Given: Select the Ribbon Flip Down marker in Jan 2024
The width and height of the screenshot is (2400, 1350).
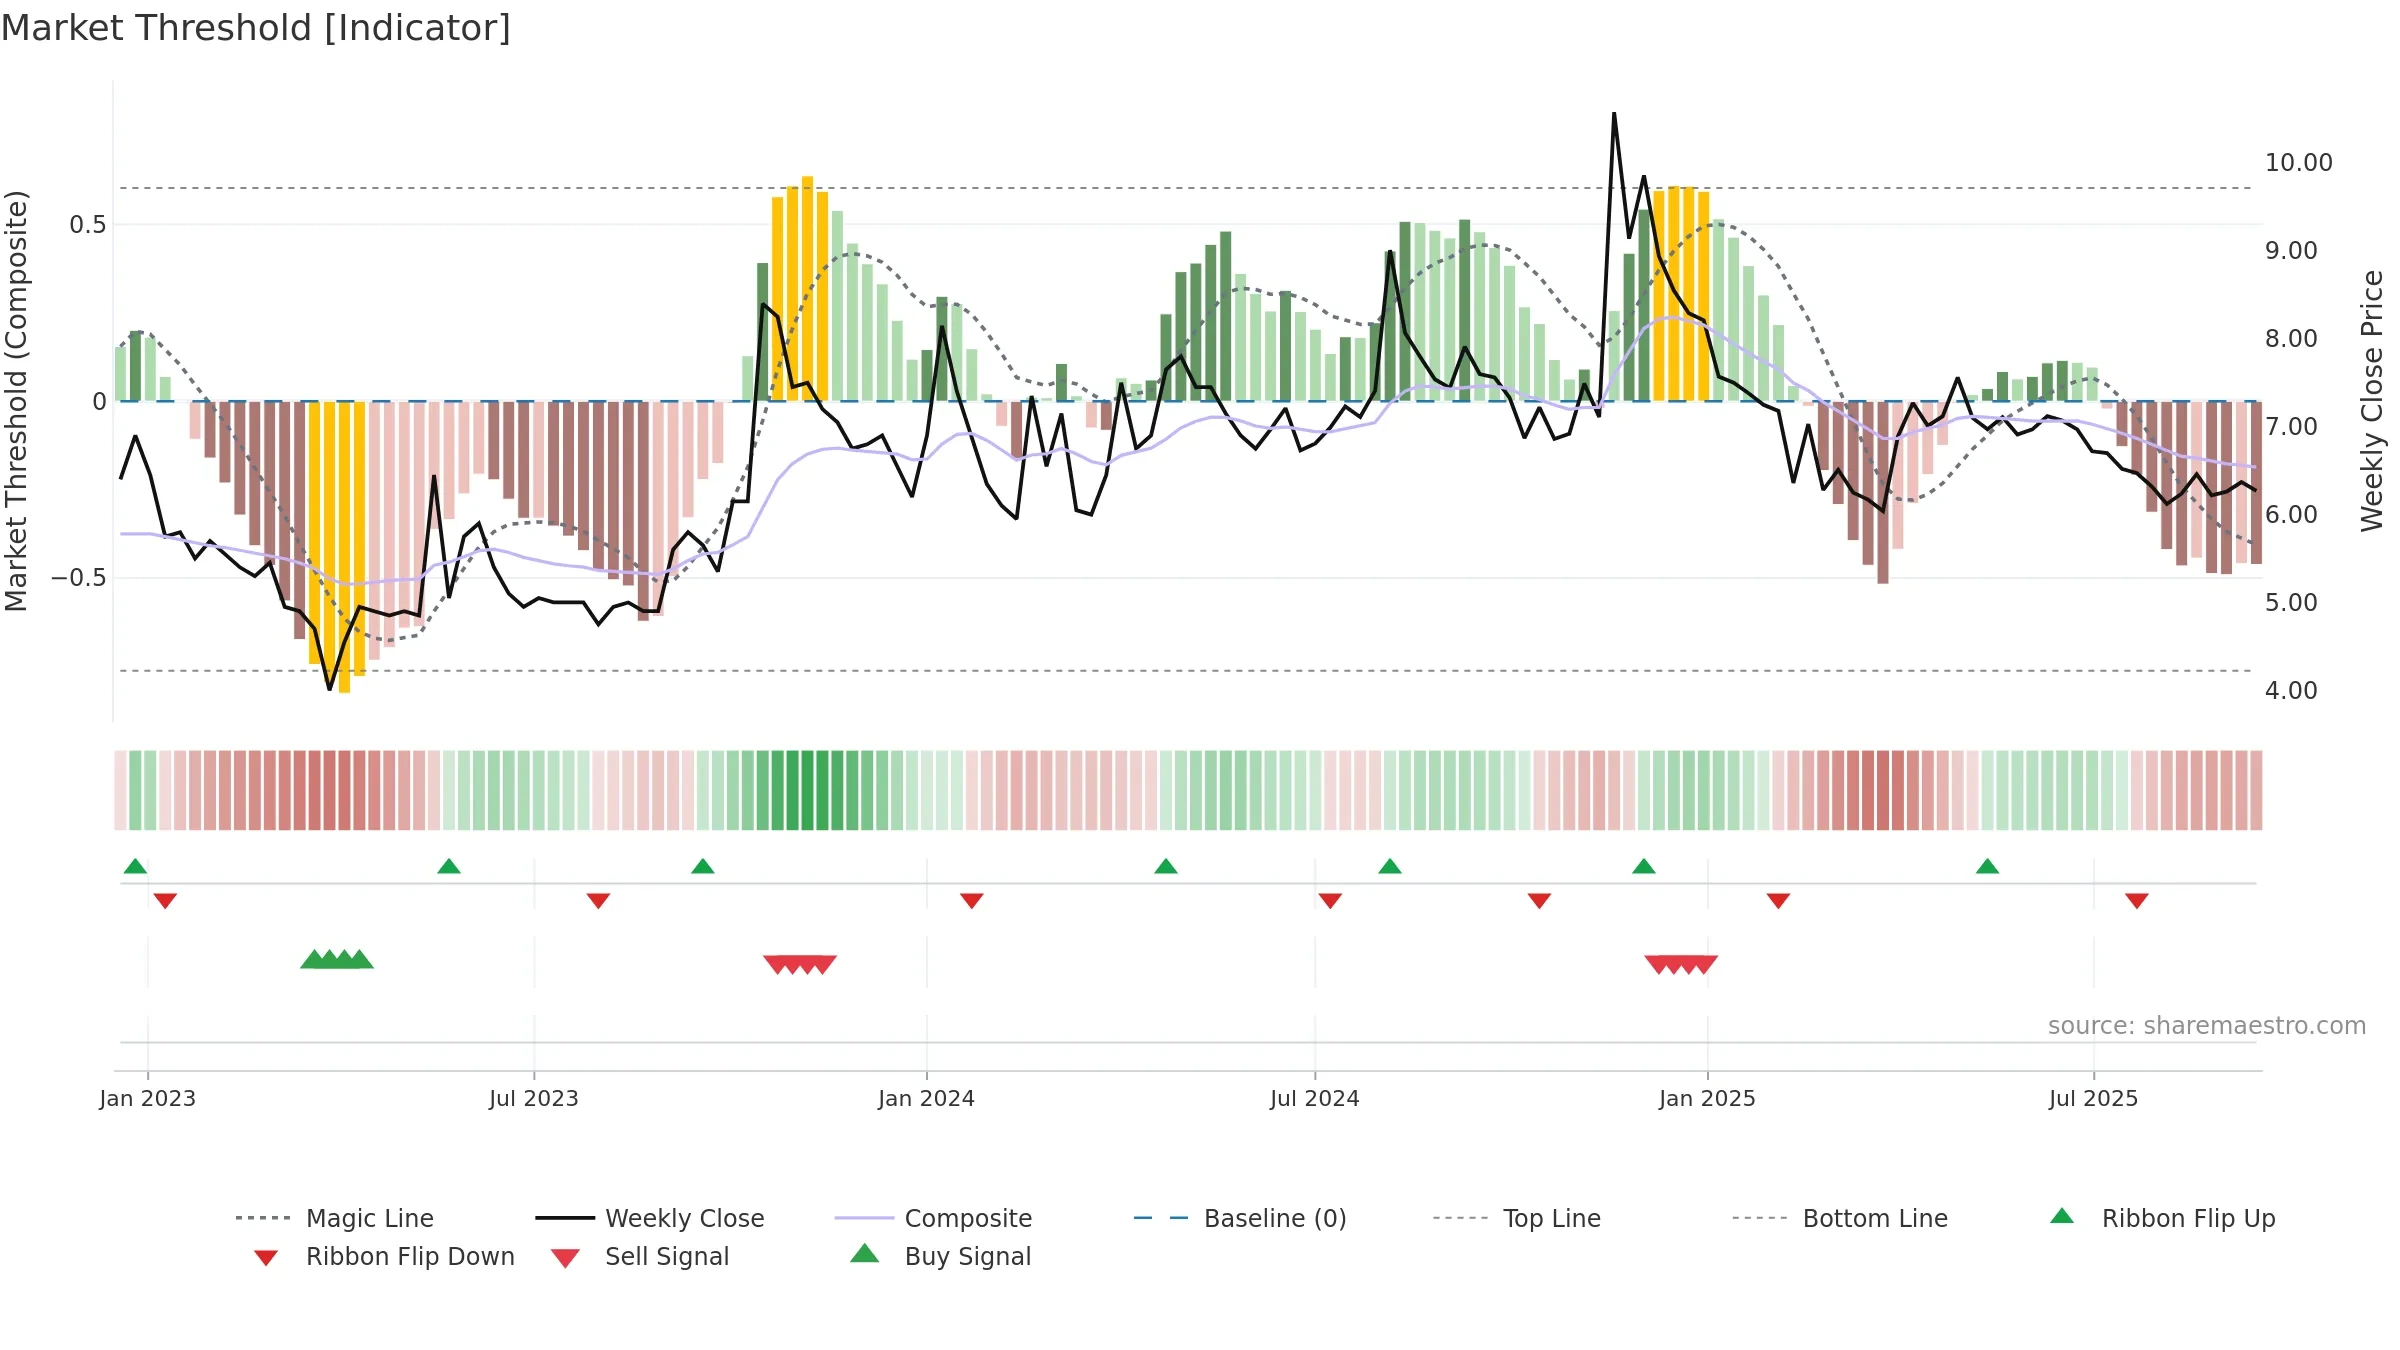Looking at the screenshot, I should pyautogui.click(x=972, y=901).
